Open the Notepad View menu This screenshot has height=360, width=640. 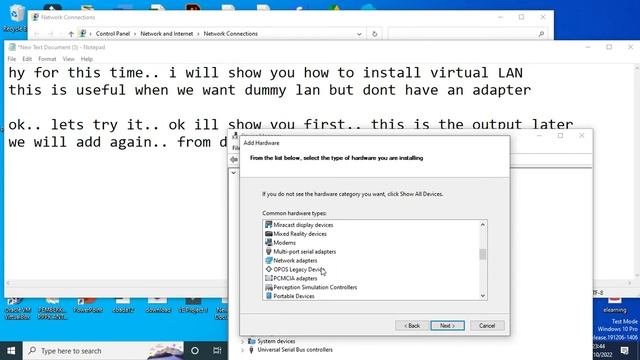pos(68,59)
